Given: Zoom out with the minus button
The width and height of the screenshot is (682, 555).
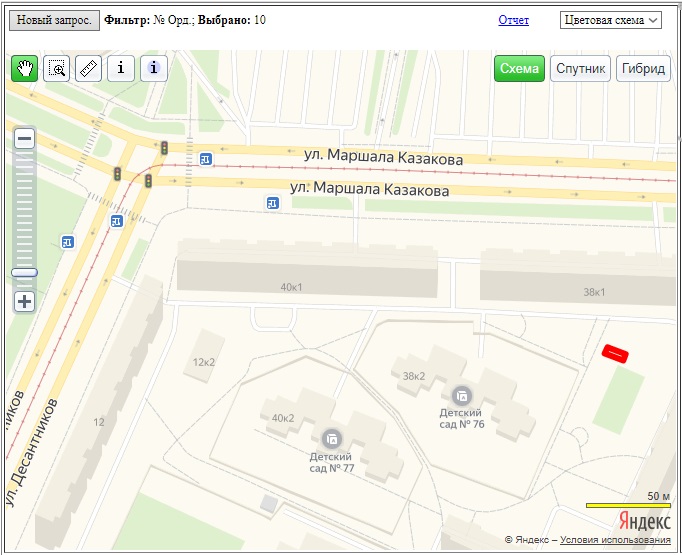Looking at the screenshot, I should coord(24,139).
